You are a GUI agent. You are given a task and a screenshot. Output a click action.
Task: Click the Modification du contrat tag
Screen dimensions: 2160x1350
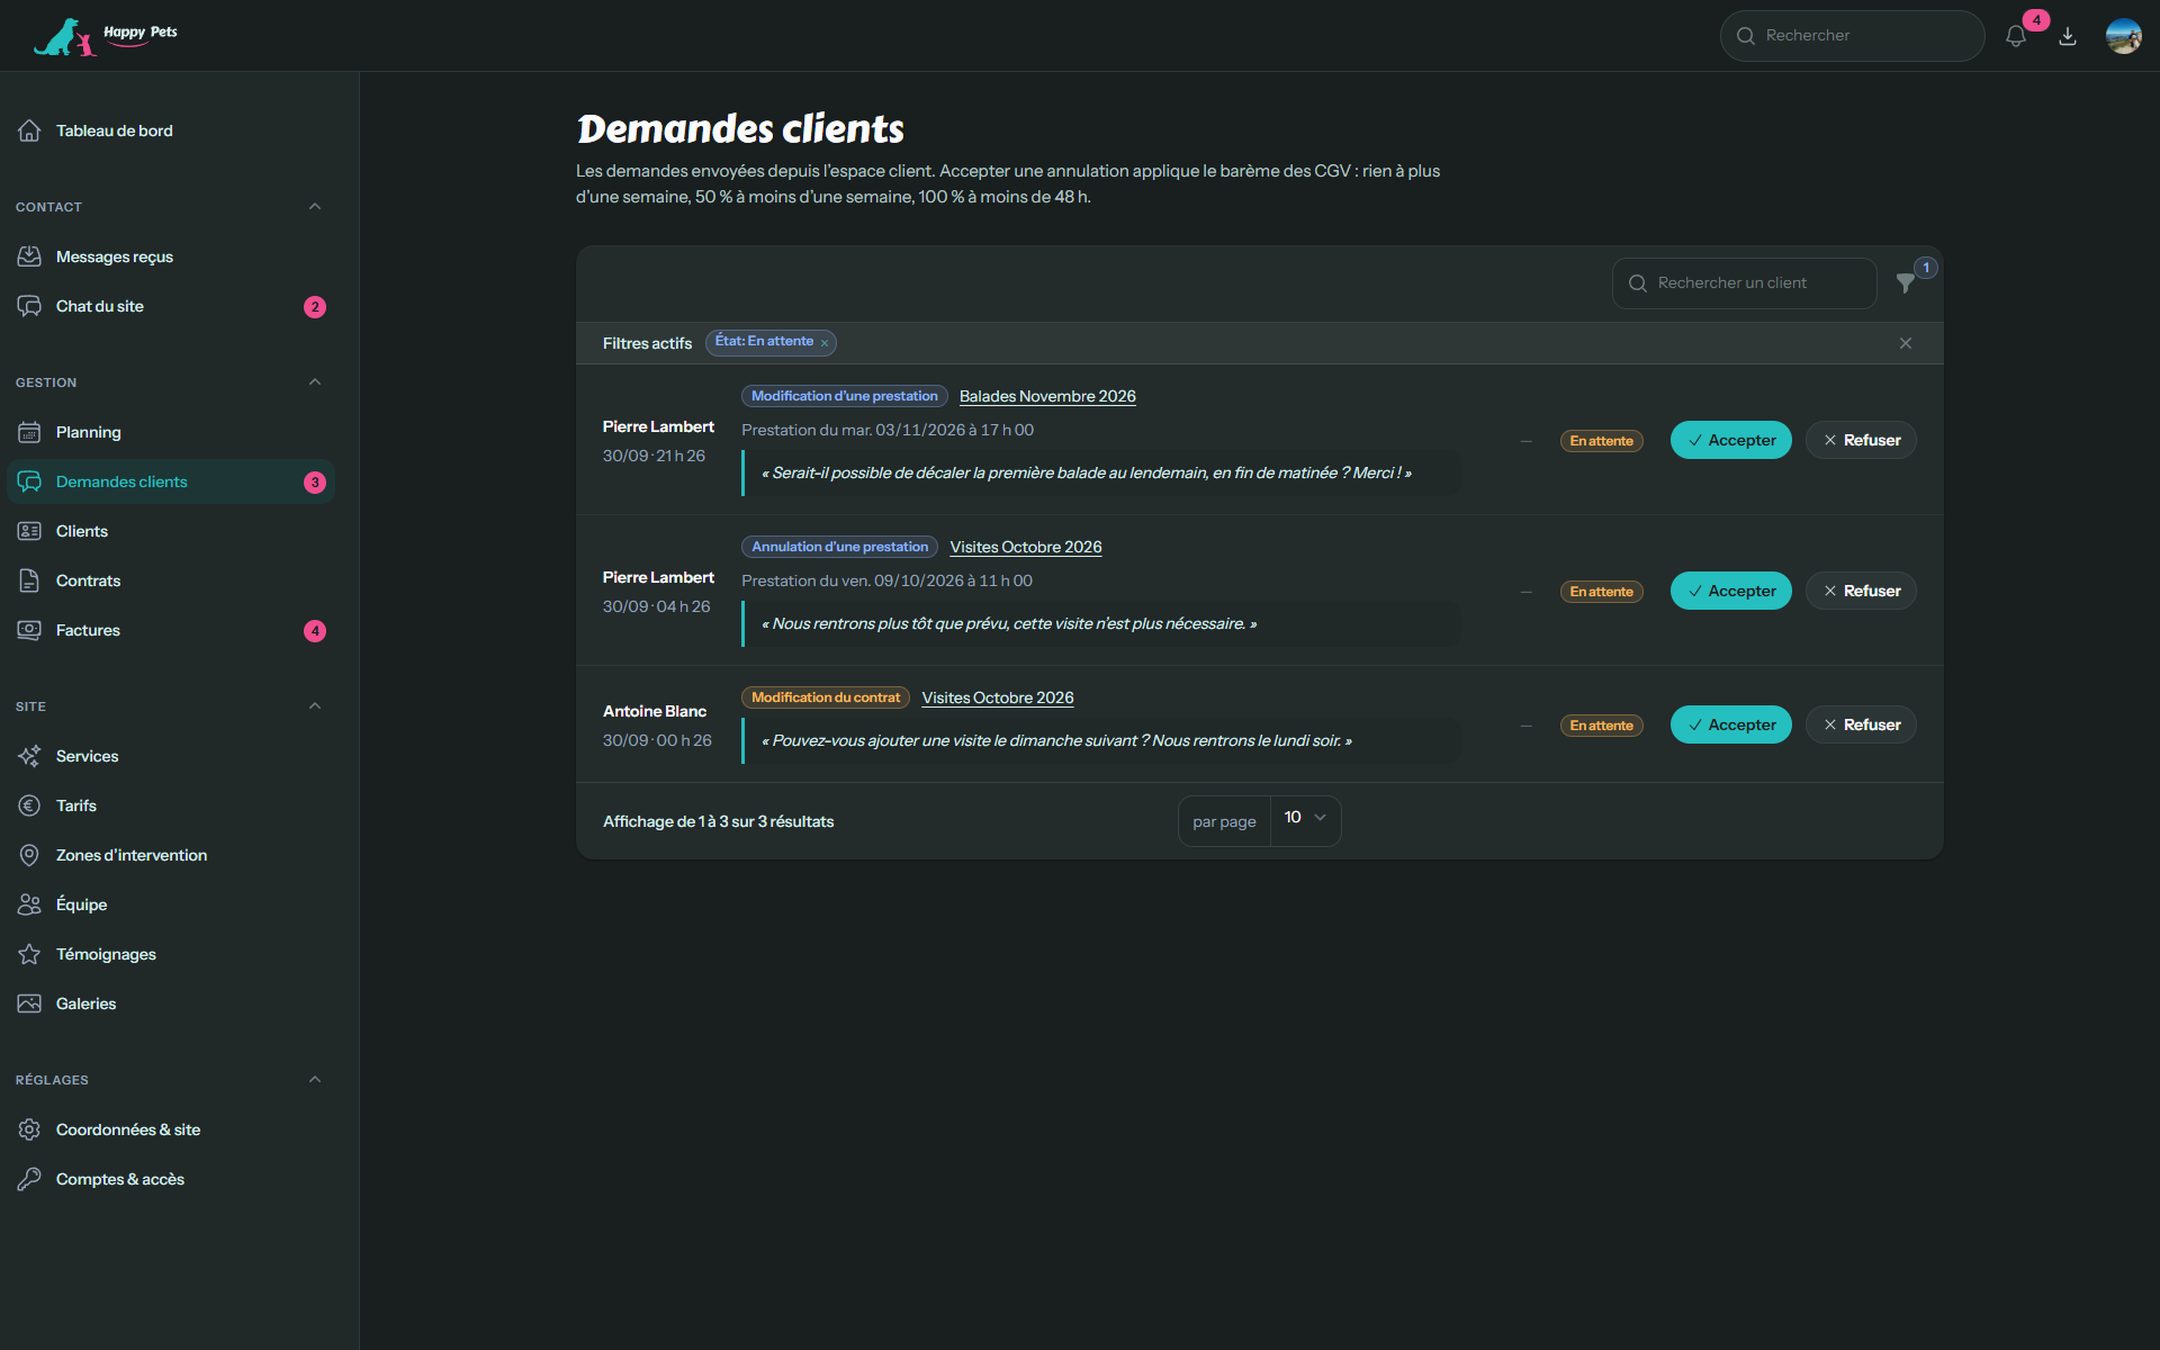click(825, 698)
